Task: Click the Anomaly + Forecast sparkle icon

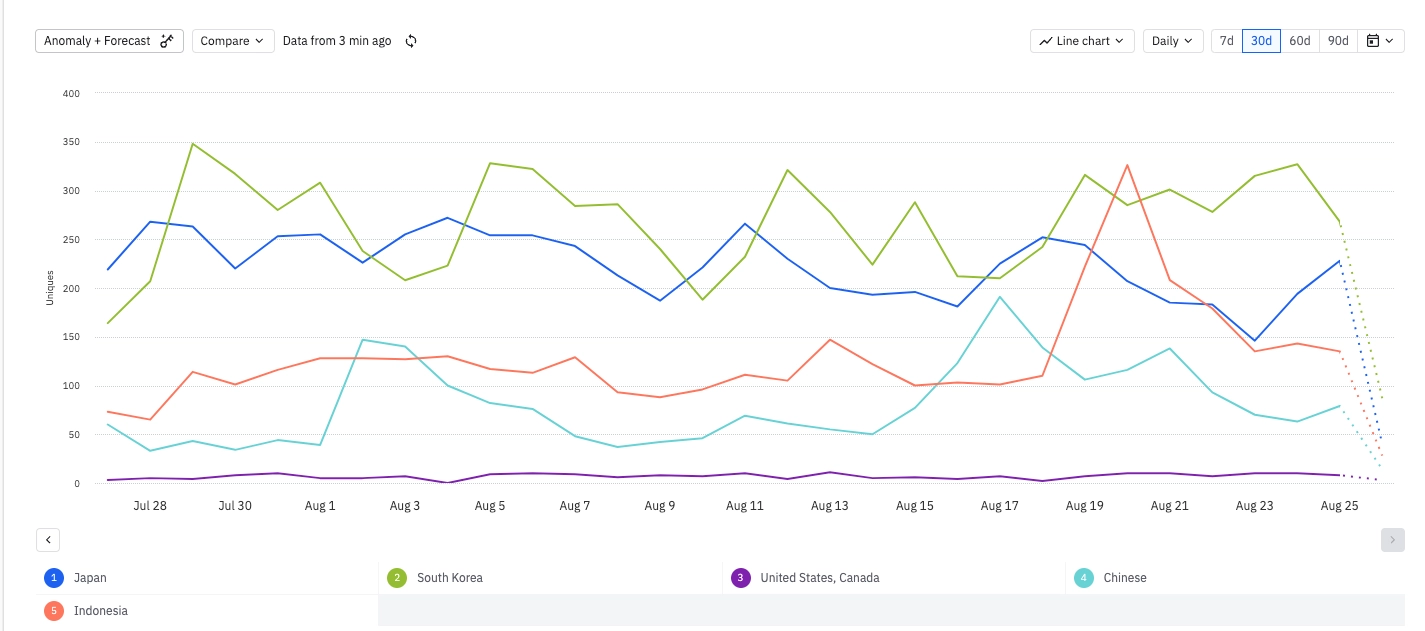Action: point(167,41)
